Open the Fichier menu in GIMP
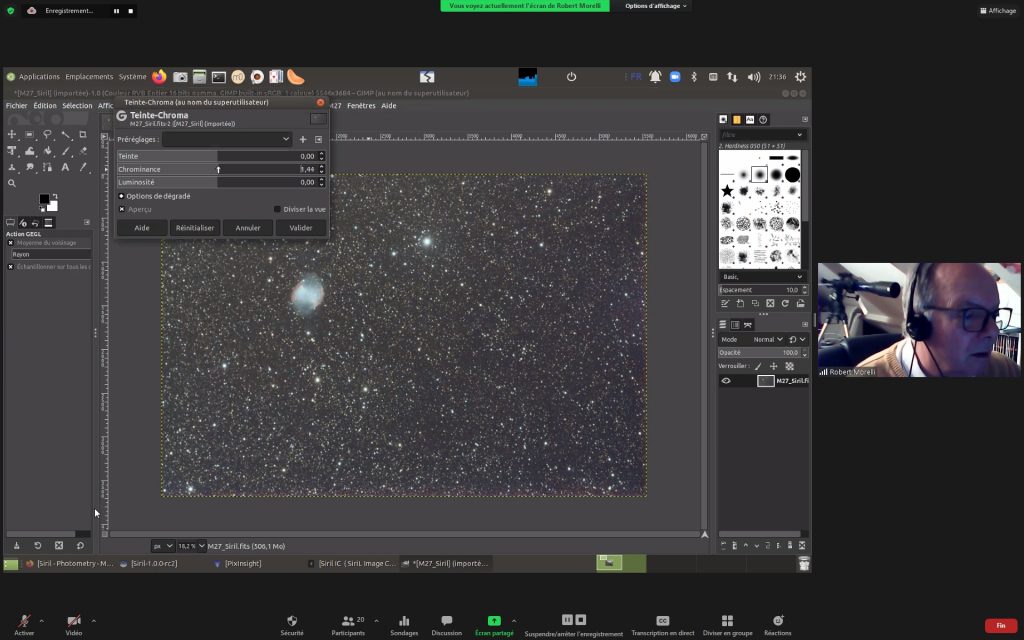 point(17,106)
